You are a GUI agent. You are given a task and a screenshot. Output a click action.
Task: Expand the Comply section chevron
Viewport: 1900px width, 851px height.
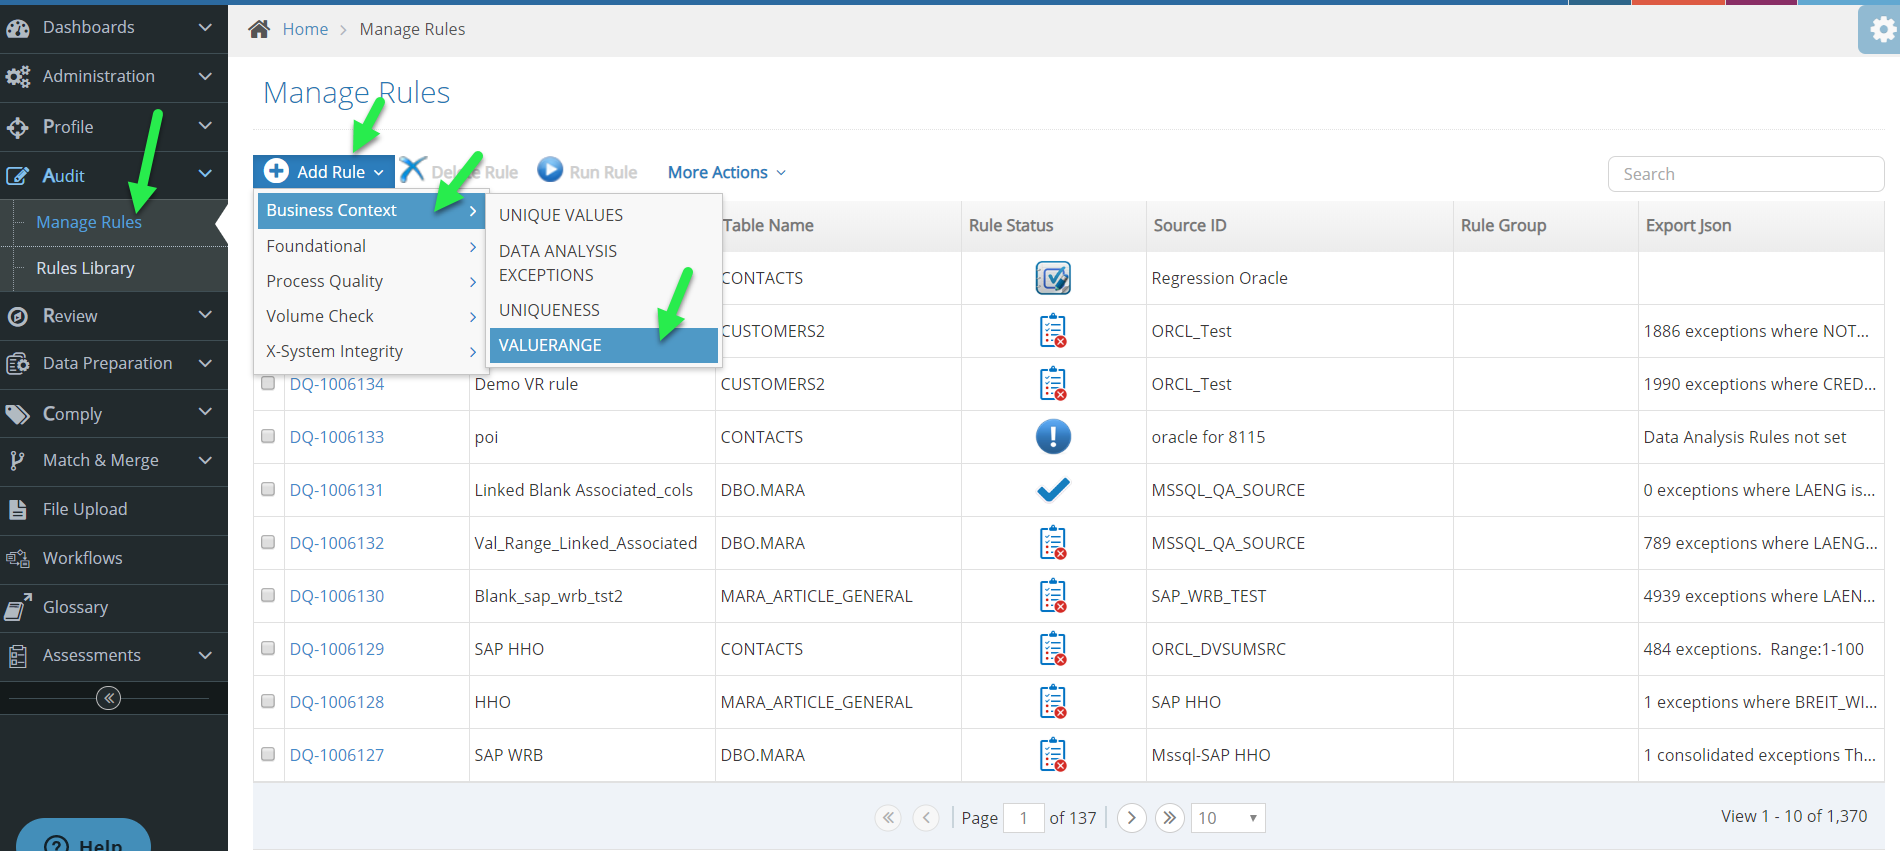[205, 412]
